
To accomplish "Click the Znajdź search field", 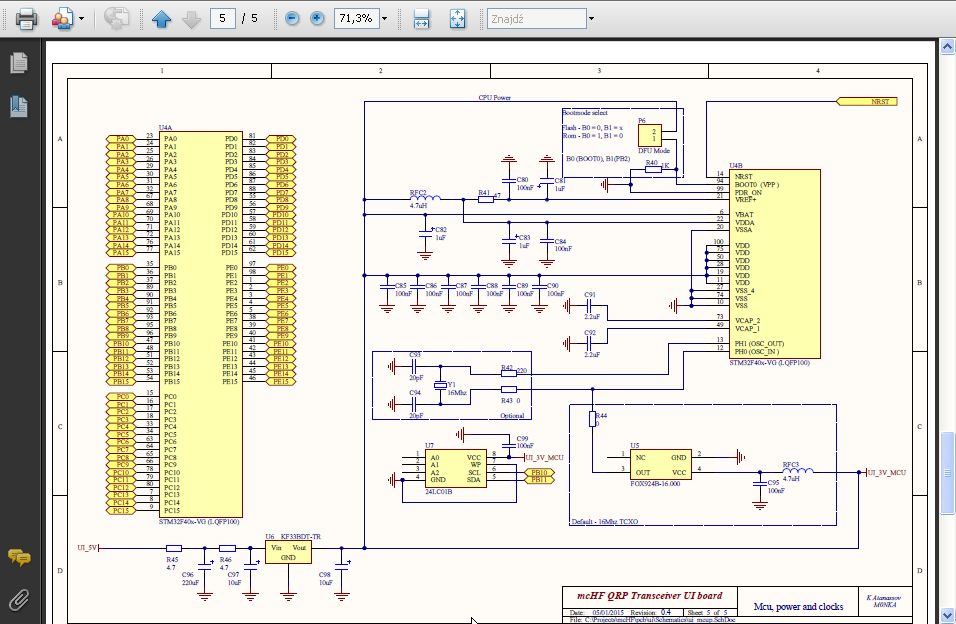I will pos(535,18).
